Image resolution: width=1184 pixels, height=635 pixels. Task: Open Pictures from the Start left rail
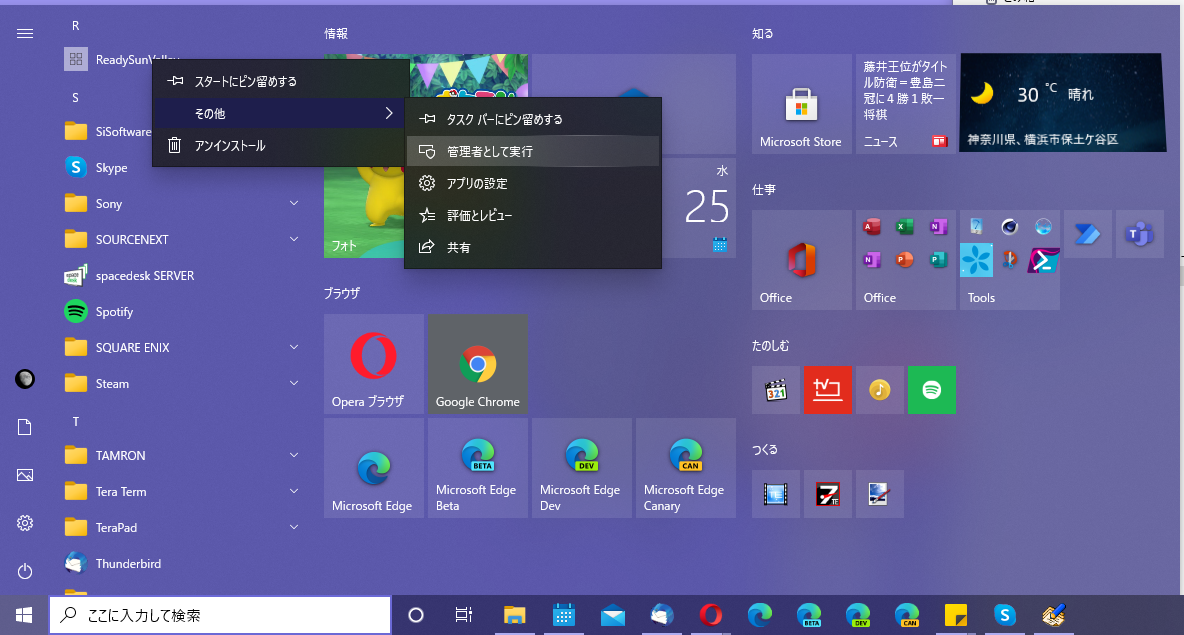point(25,475)
